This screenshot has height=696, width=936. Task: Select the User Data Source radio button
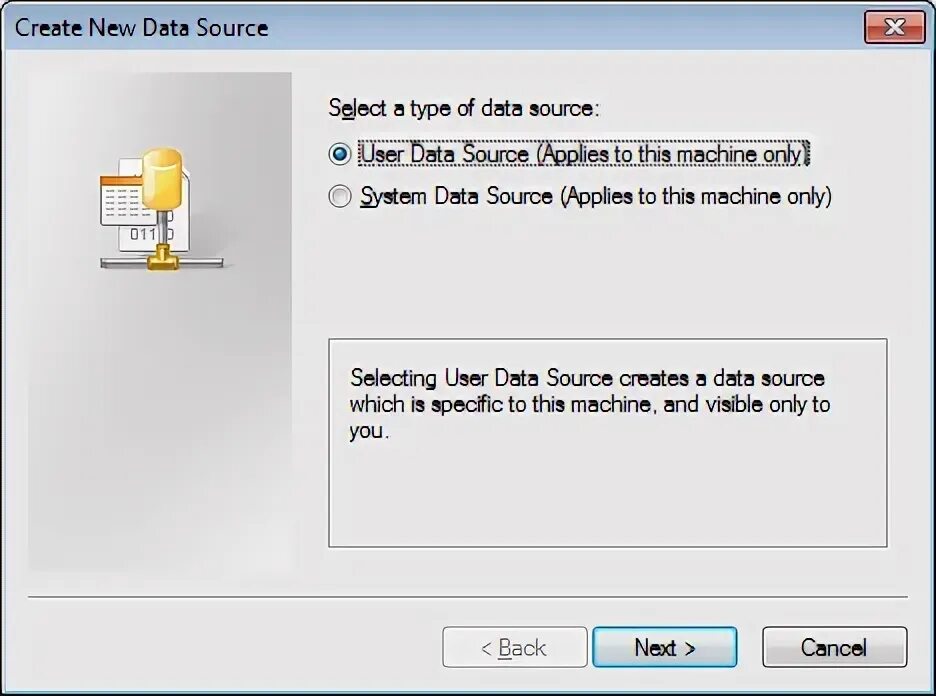341,154
